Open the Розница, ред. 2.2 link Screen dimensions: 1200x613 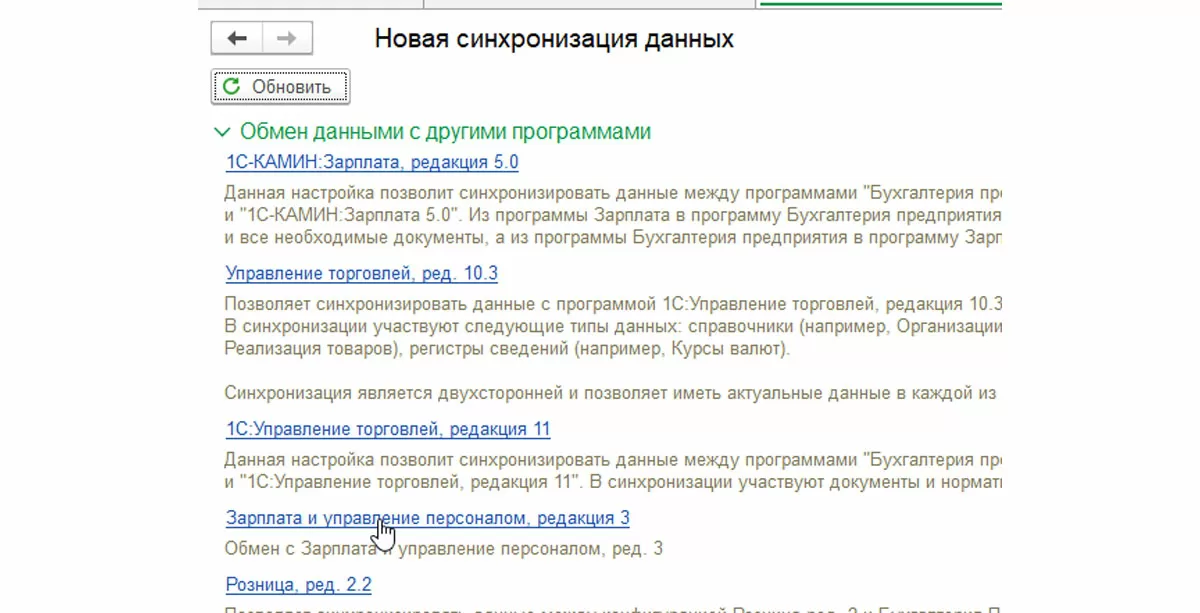click(x=299, y=585)
